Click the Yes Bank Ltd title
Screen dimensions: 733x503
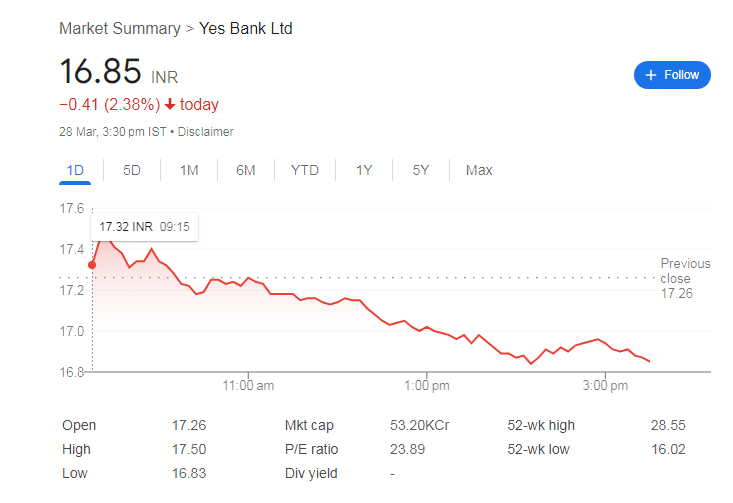click(x=246, y=28)
